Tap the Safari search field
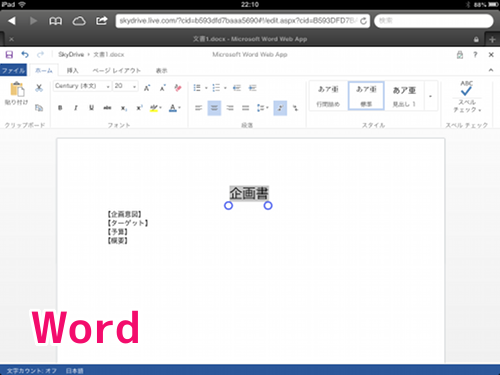This screenshot has width=500, height=375. 433,21
